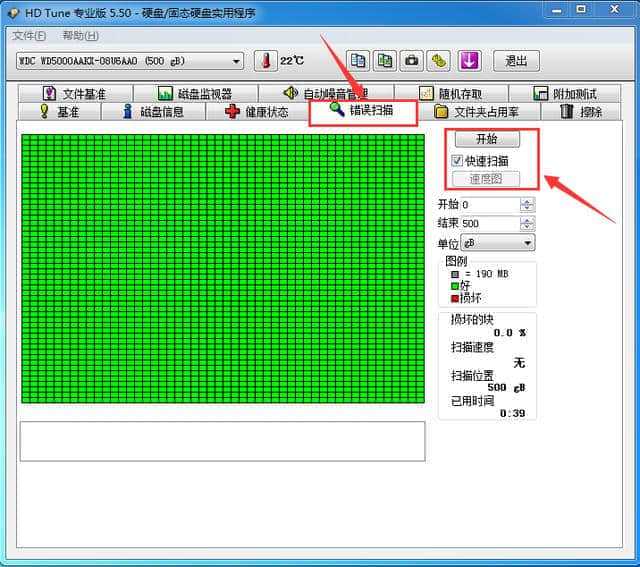640x567 pixels.
Task: Click the empty log box below the grid
Action: [222, 441]
